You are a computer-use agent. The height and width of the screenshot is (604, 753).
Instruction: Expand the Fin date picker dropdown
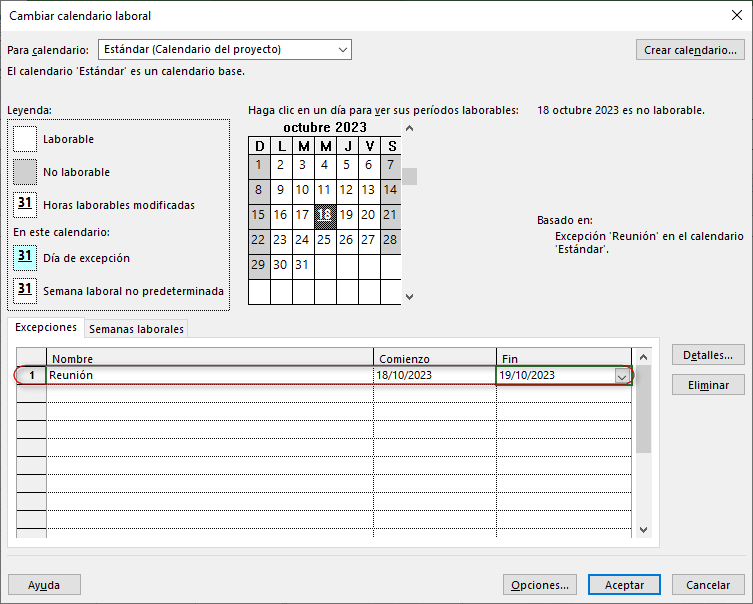pos(622,376)
